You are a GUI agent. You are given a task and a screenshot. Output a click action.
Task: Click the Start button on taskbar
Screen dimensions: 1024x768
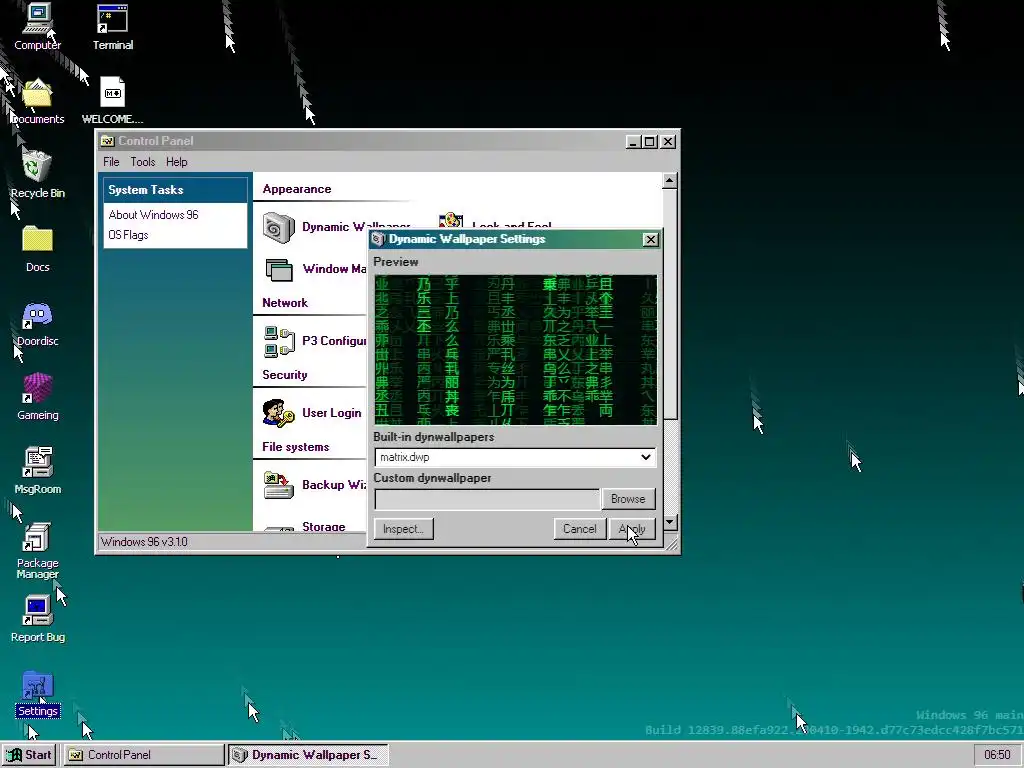29,755
